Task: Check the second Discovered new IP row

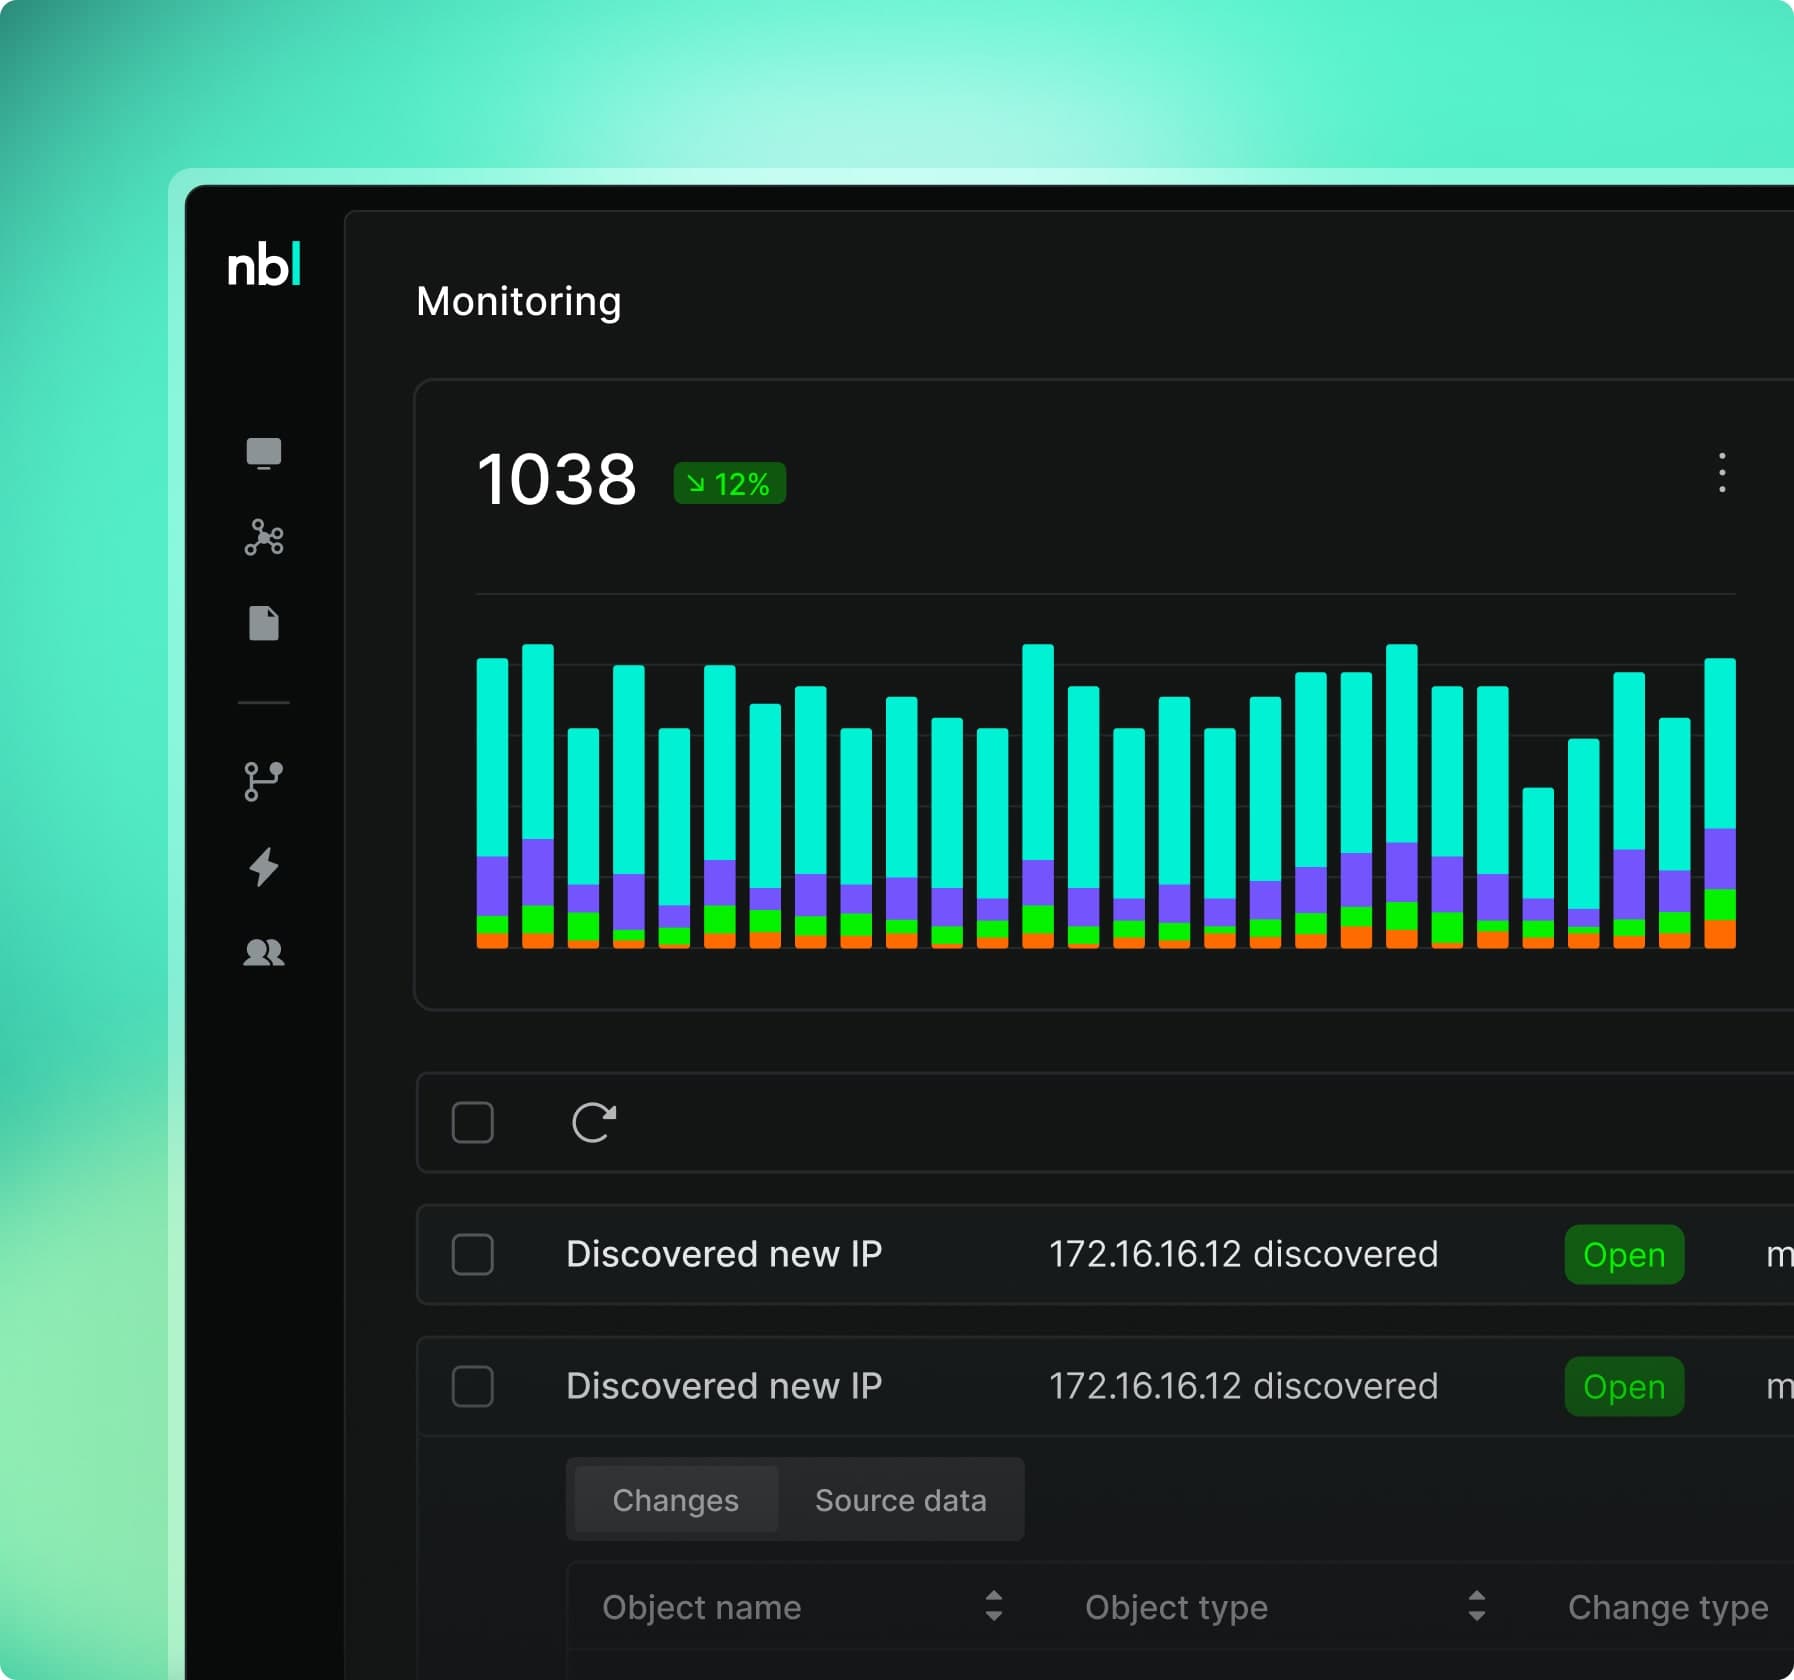Action: pos(473,1386)
